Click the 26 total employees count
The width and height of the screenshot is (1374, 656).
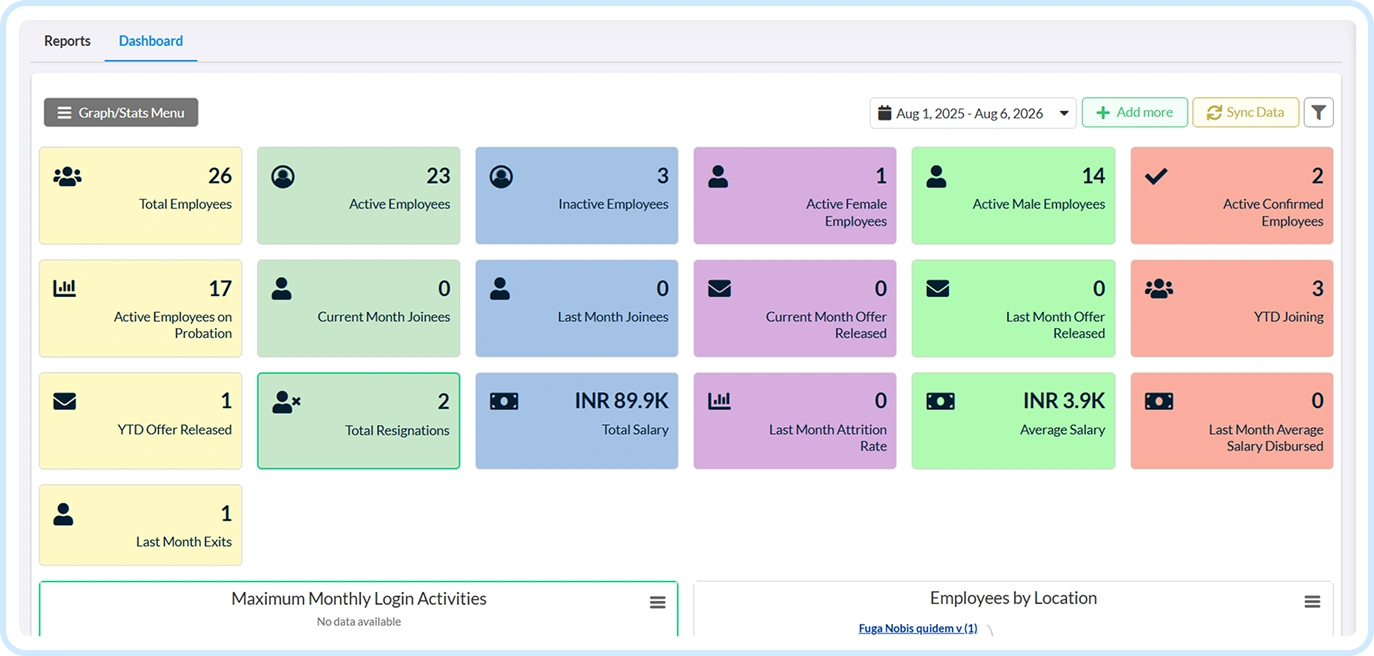point(220,176)
